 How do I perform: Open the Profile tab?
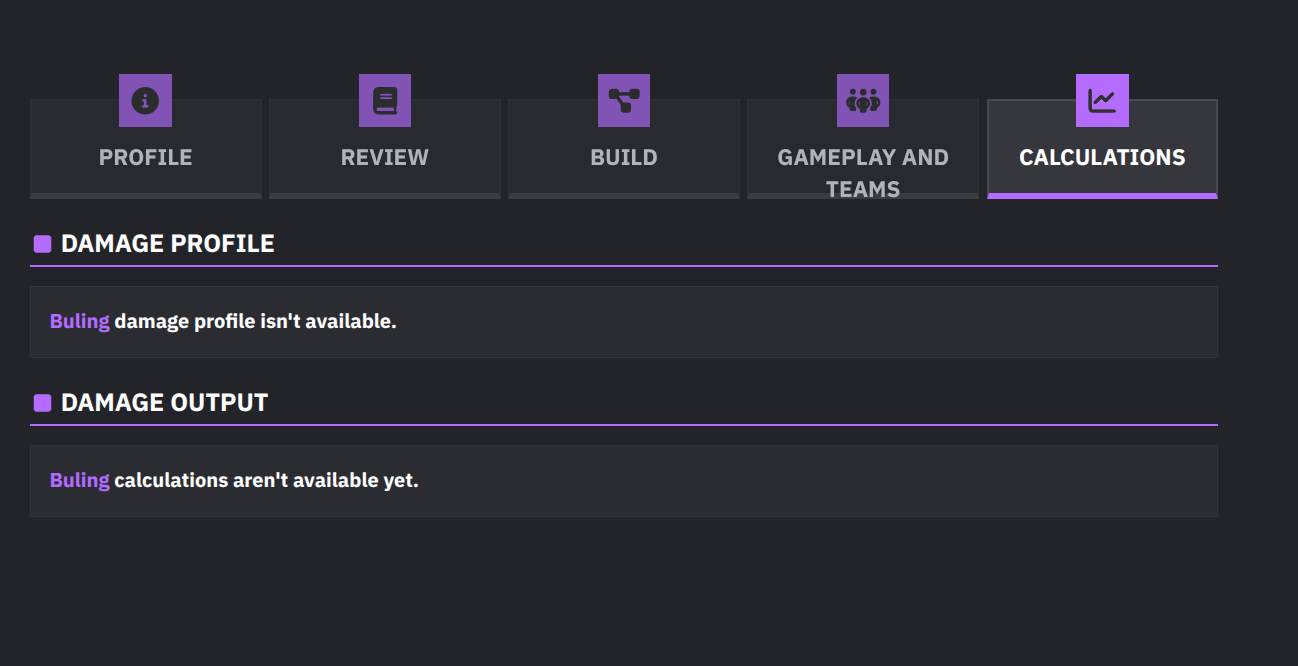point(146,149)
